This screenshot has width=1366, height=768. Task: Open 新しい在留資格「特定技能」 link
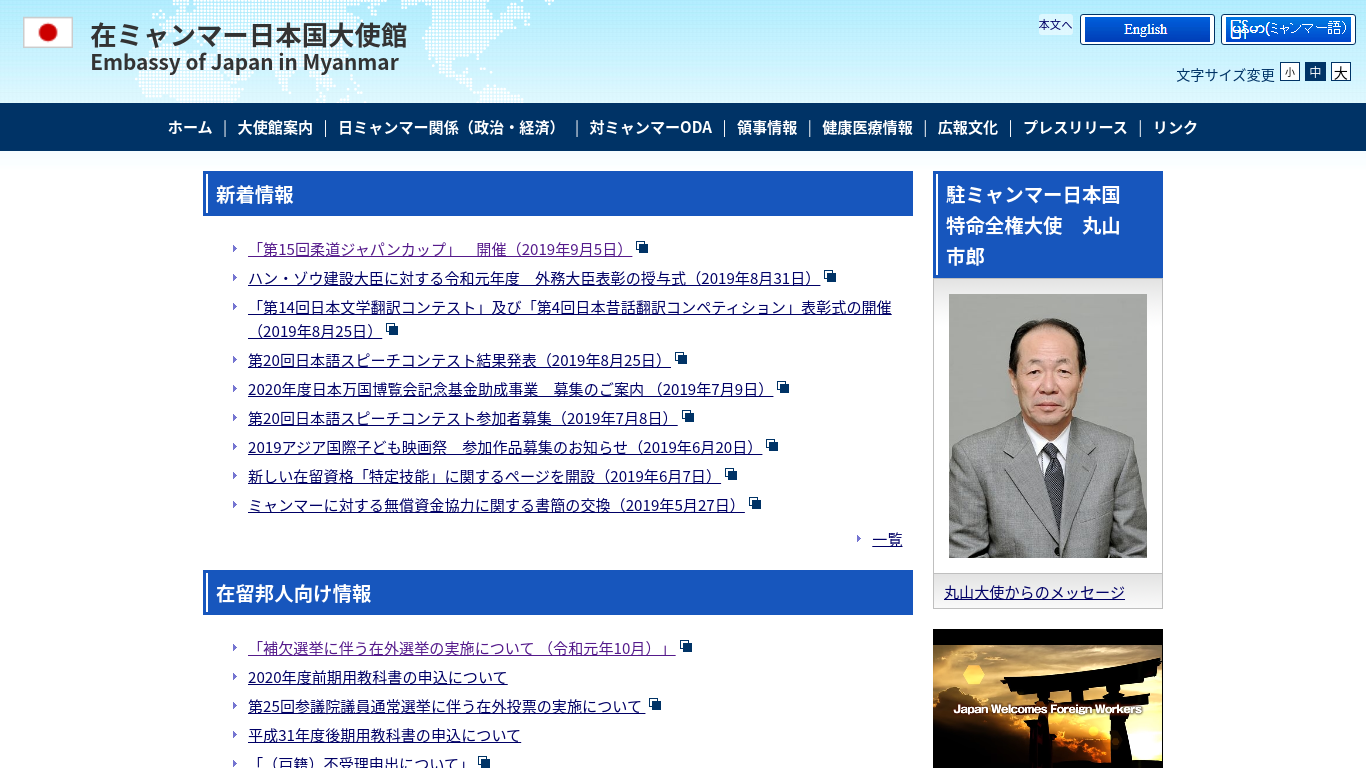tap(484, 476)
